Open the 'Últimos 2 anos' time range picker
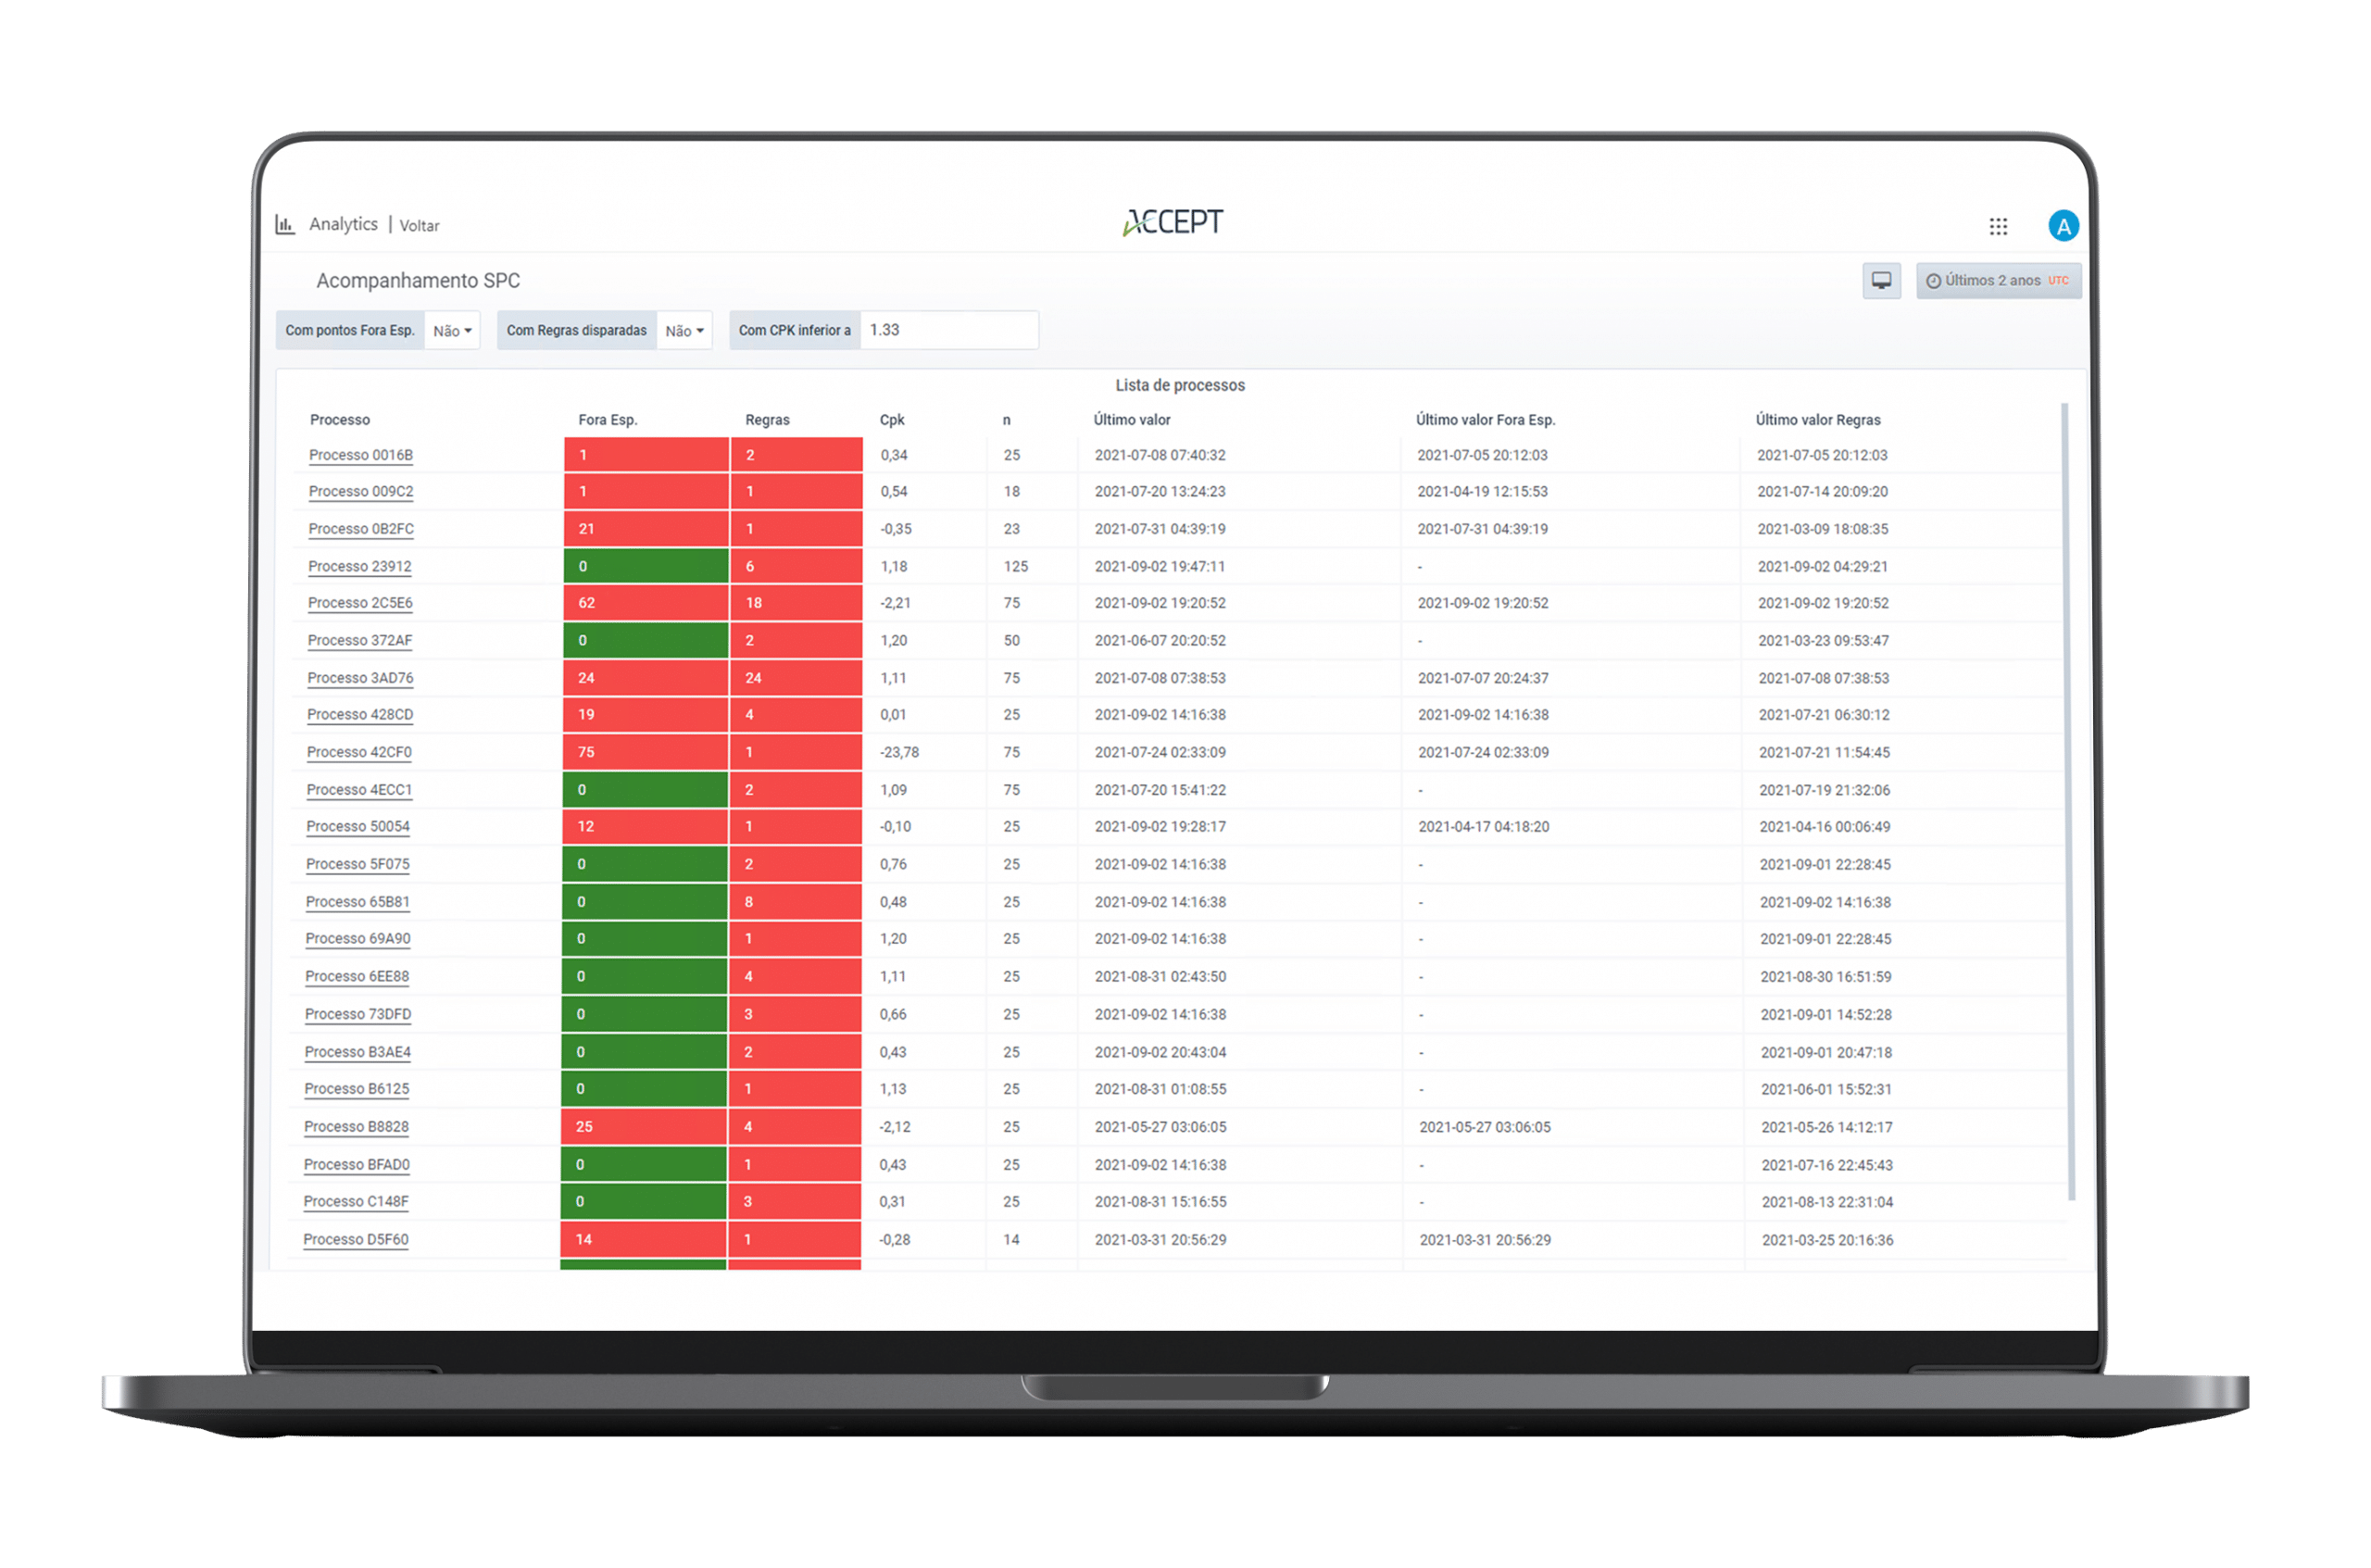Image resolution: width=2371 pixels, height=1568 pixels. pos(1997,281)
